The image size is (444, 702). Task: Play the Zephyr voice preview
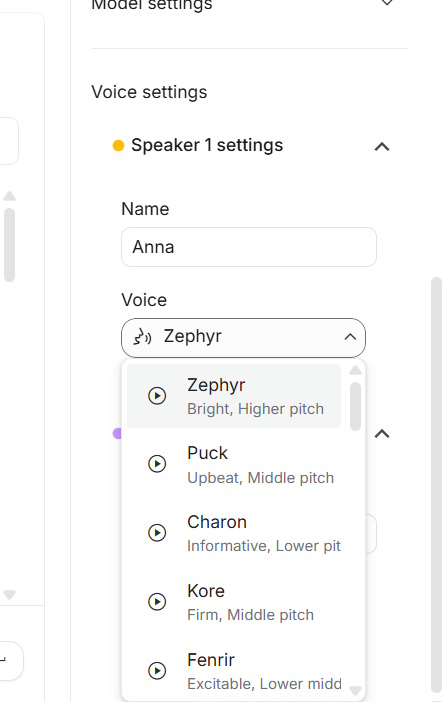tap(157, 396)
